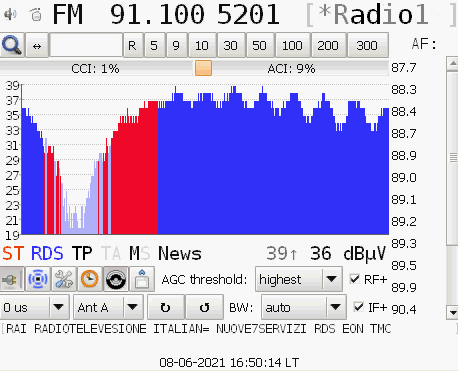Screen dimensions: 458x371
Task: Select scan step 9 button
Action: 176,45
